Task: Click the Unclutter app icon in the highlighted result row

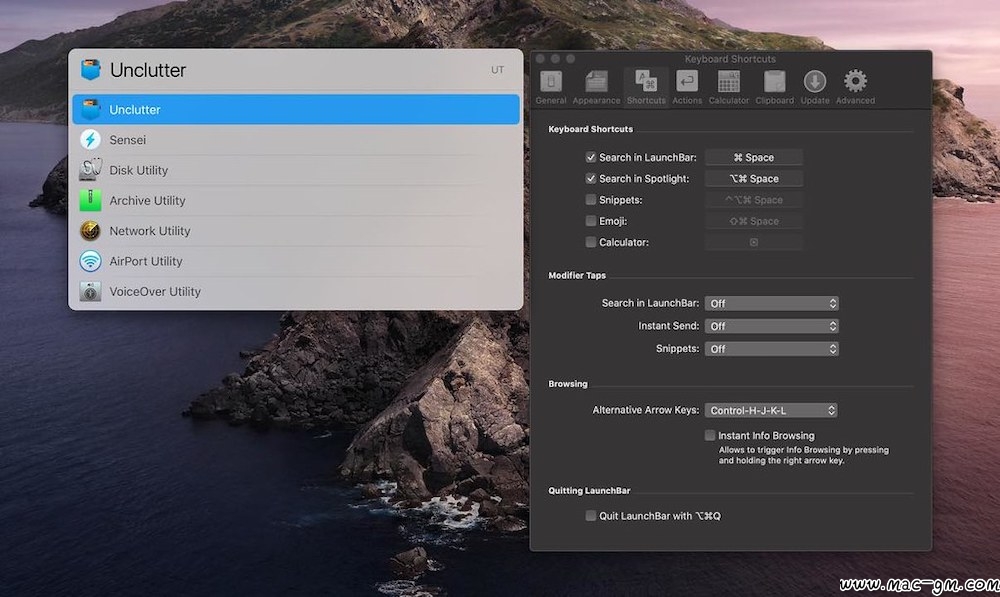Action: tap(91, 110)
